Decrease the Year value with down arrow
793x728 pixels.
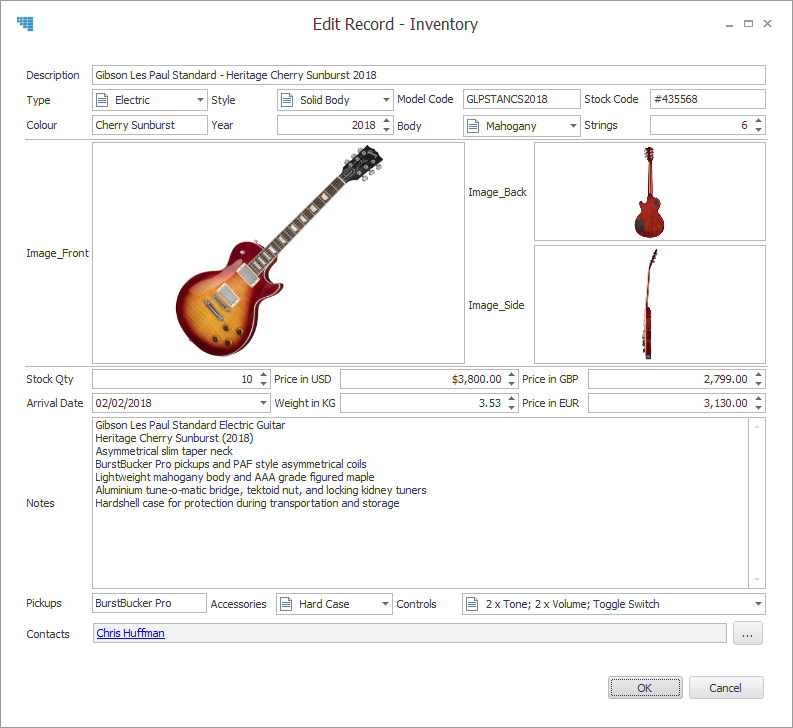[x=386, y=130]
